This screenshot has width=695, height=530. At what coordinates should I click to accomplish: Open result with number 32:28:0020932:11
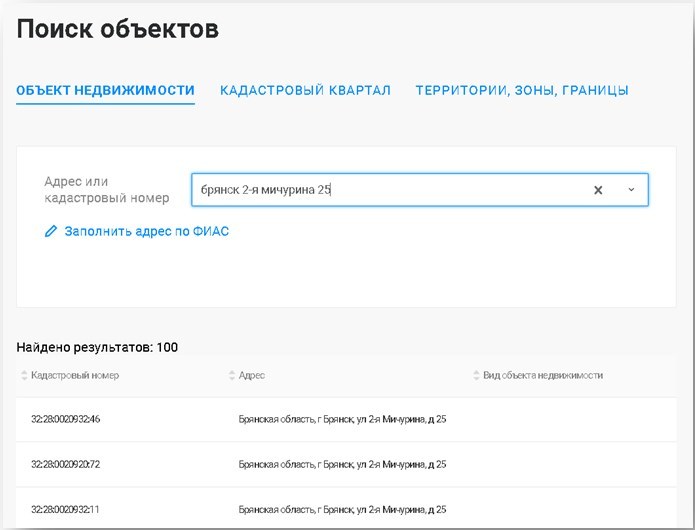pos(65,510)
